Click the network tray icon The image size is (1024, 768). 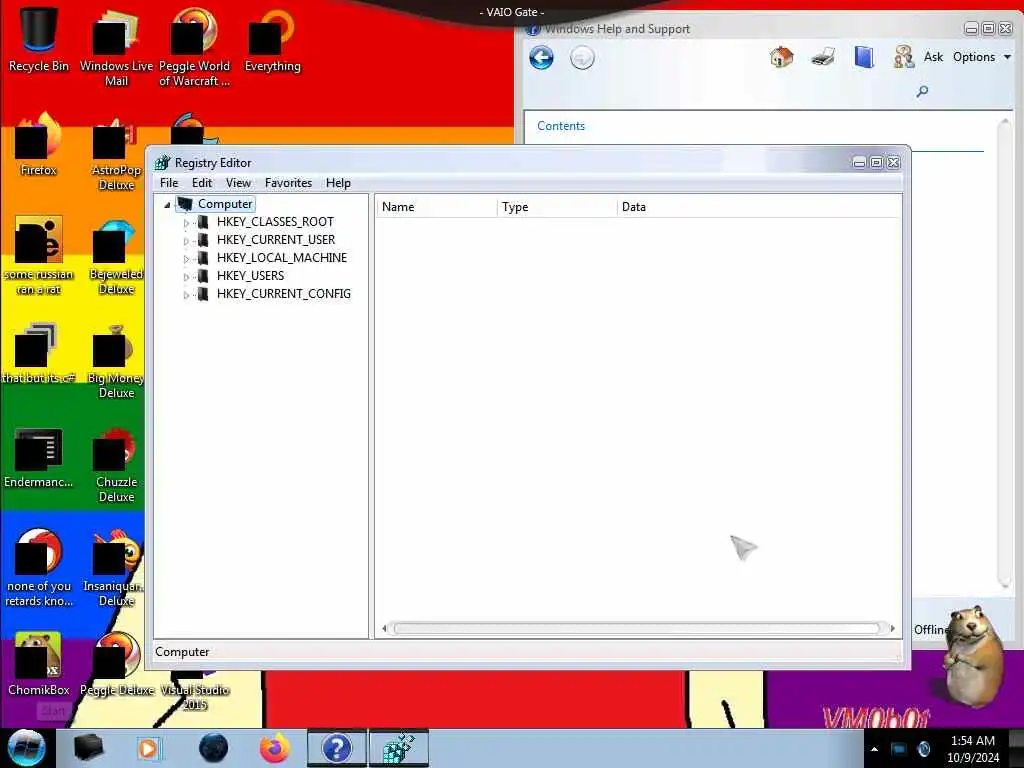coord(899,749)
